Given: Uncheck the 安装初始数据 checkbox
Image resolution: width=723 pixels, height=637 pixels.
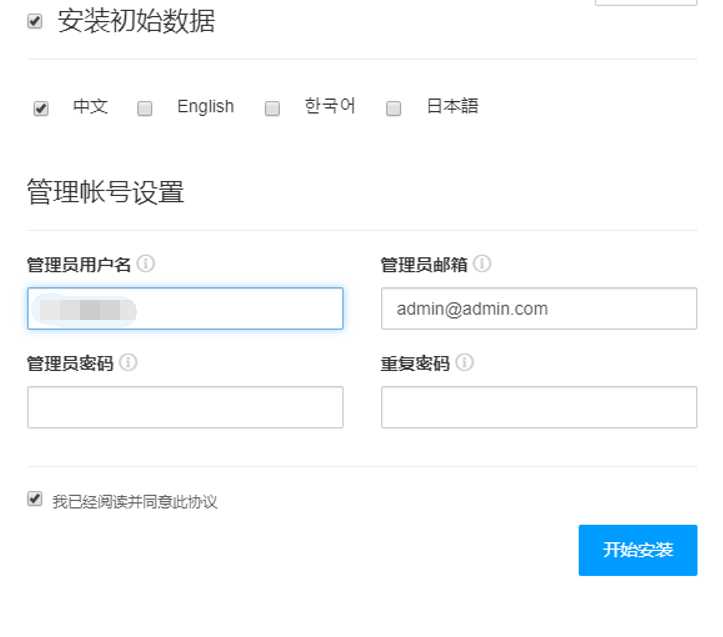Looking at the screenshot, I should click(x=35, y=21).
